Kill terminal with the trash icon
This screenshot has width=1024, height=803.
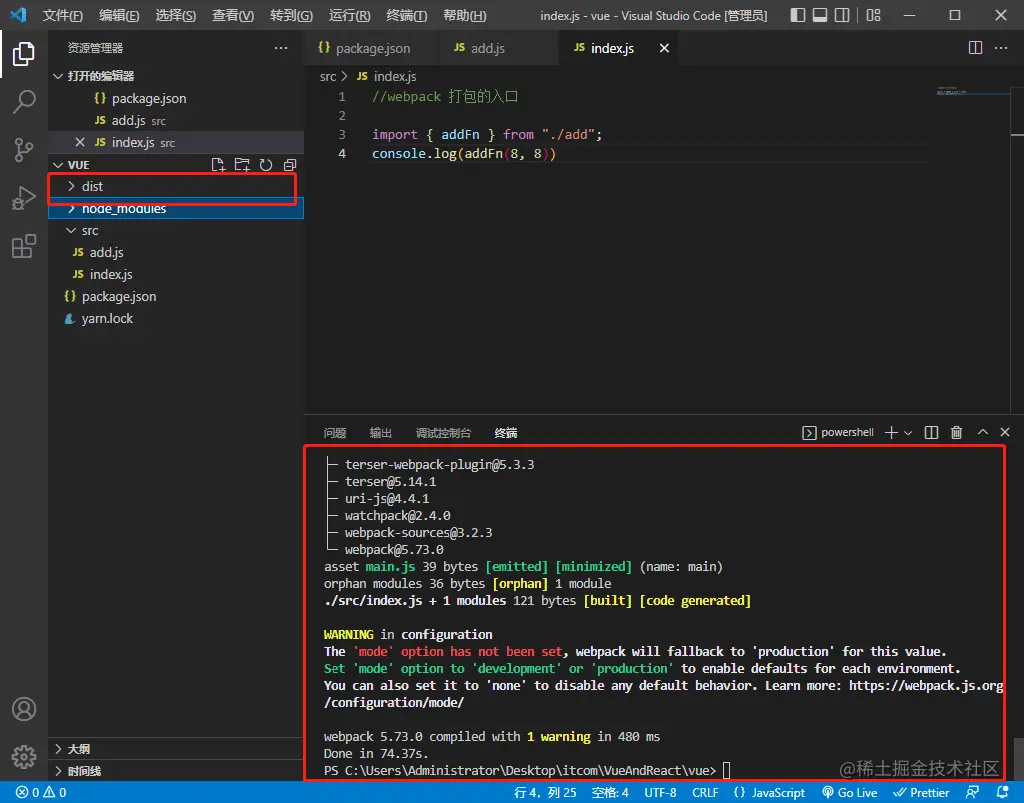click(x=956, y=433)
